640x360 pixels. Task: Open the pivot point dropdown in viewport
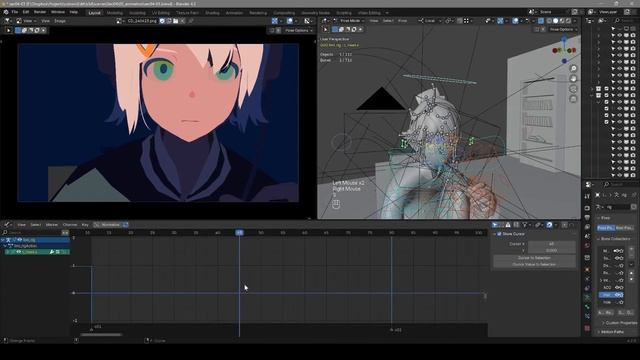[x=449, y=20]
